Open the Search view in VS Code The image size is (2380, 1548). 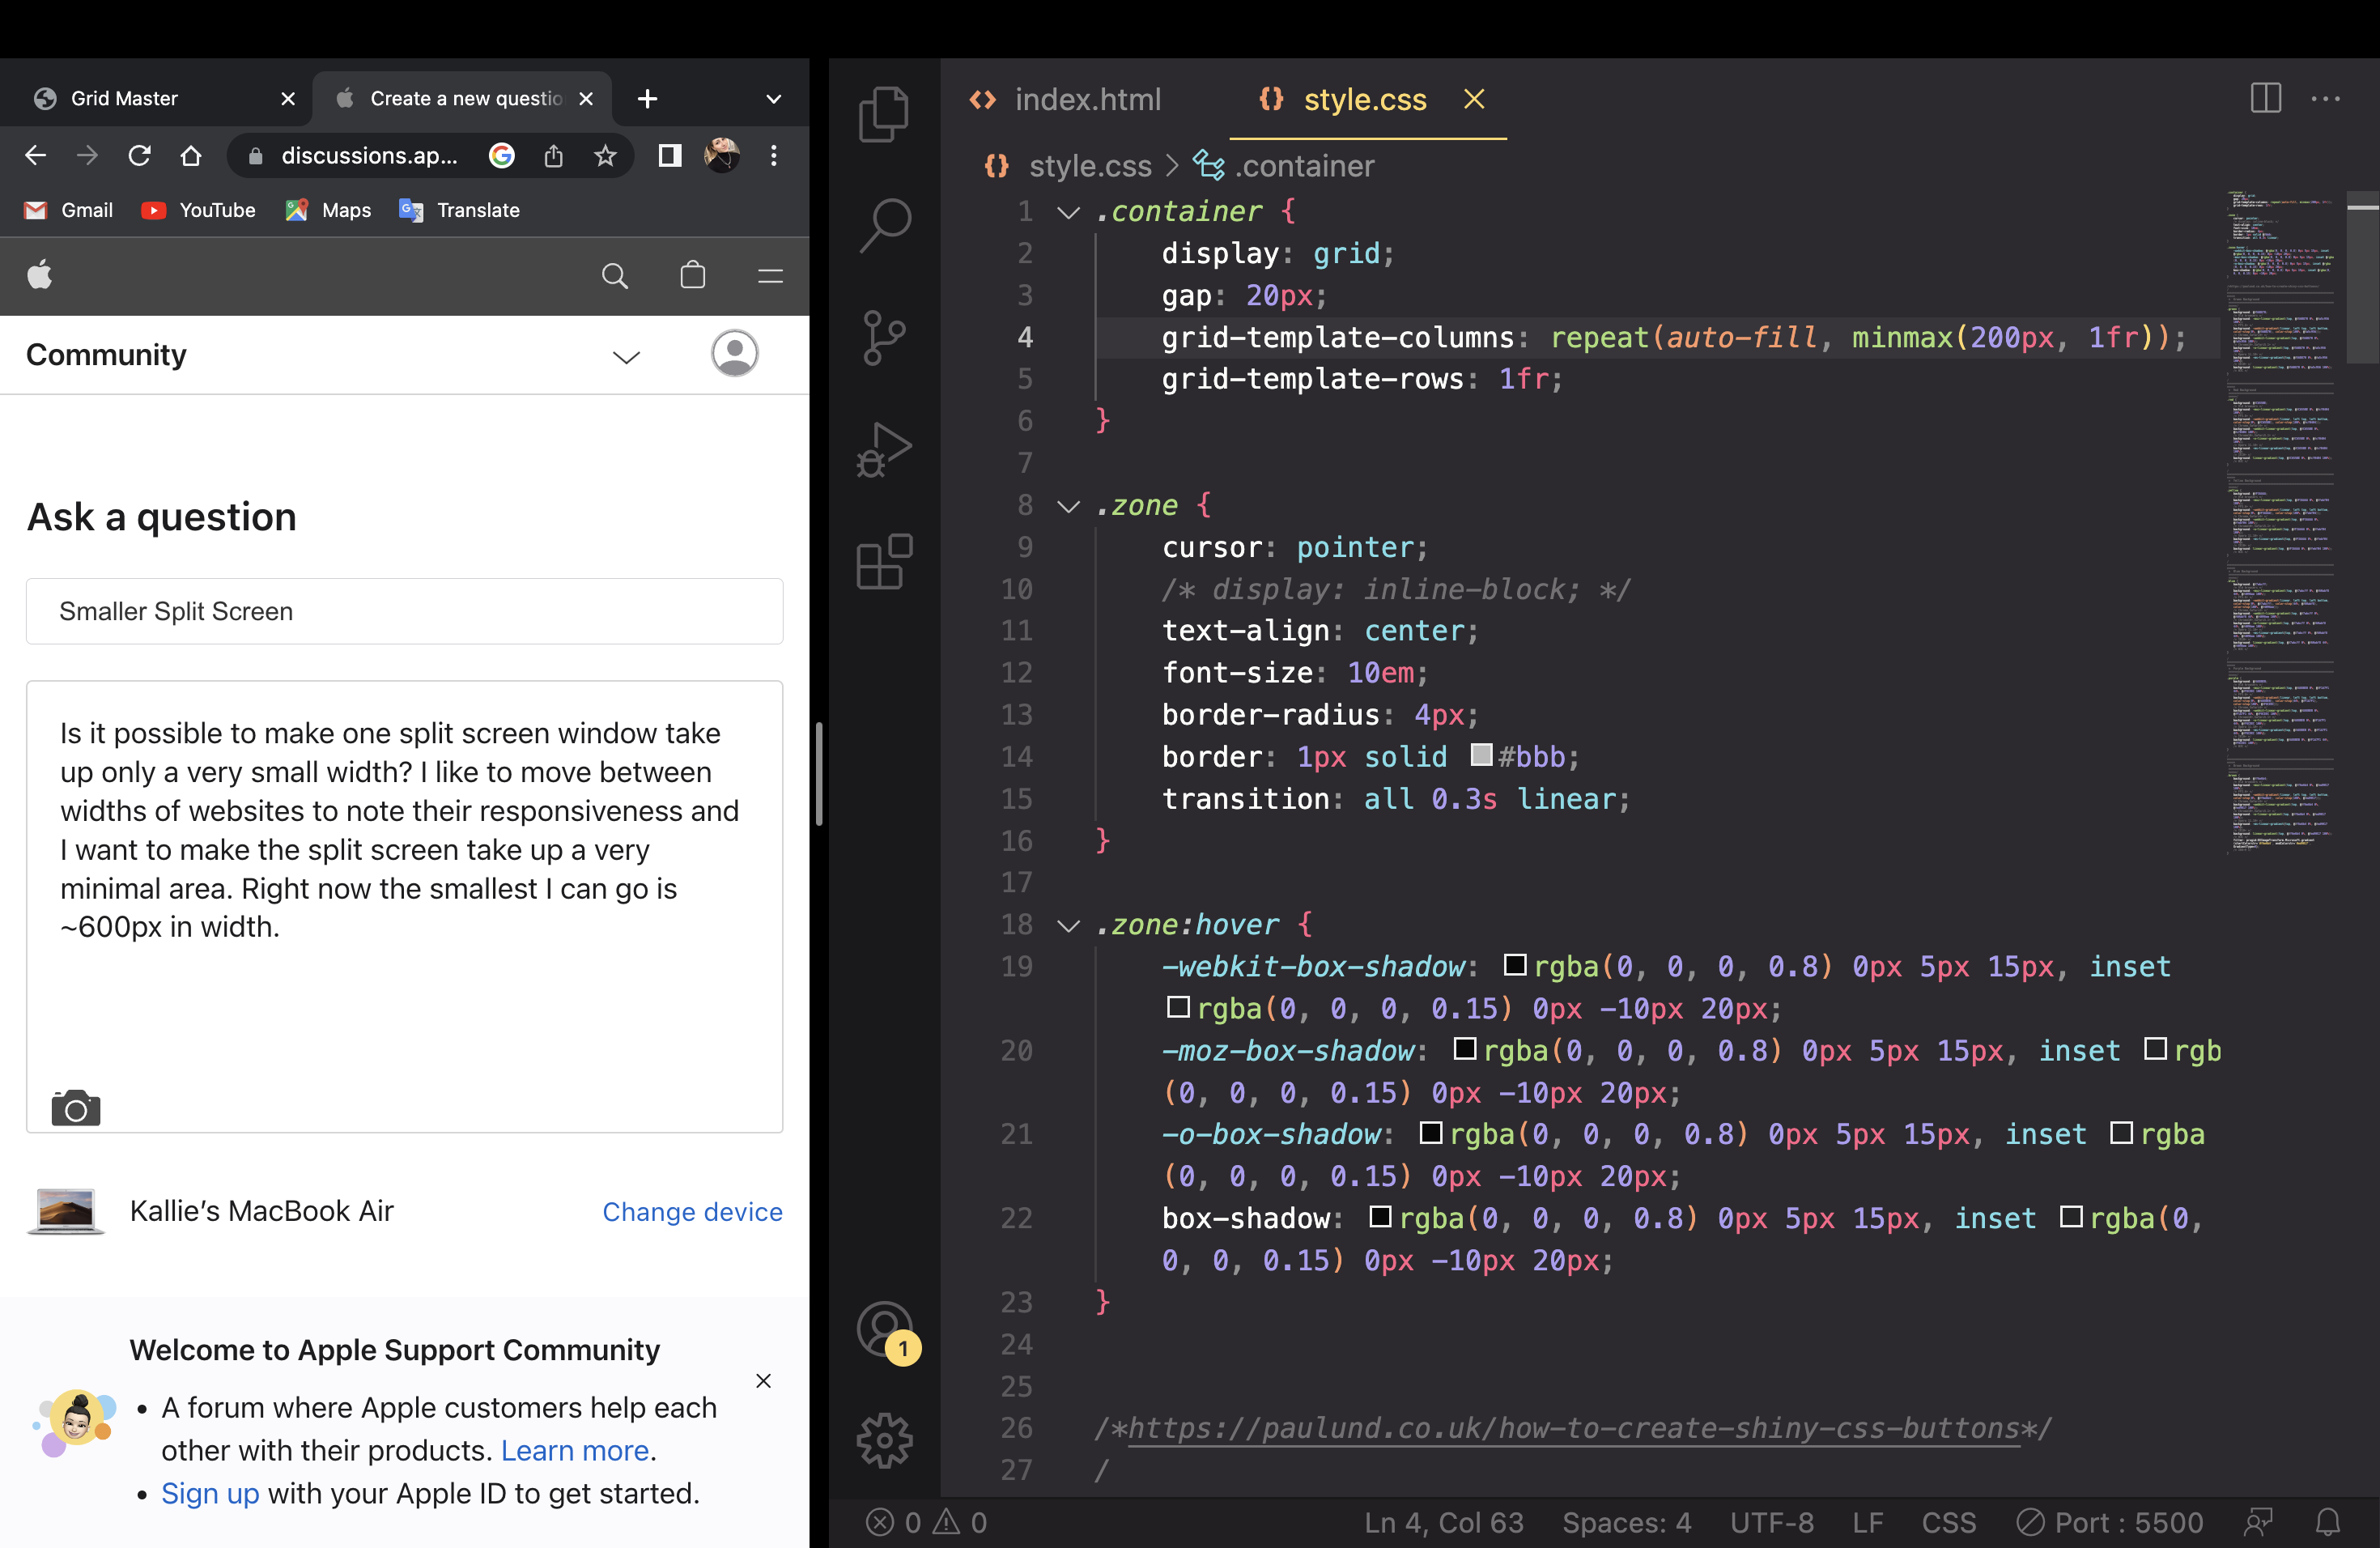pos(884,225)
